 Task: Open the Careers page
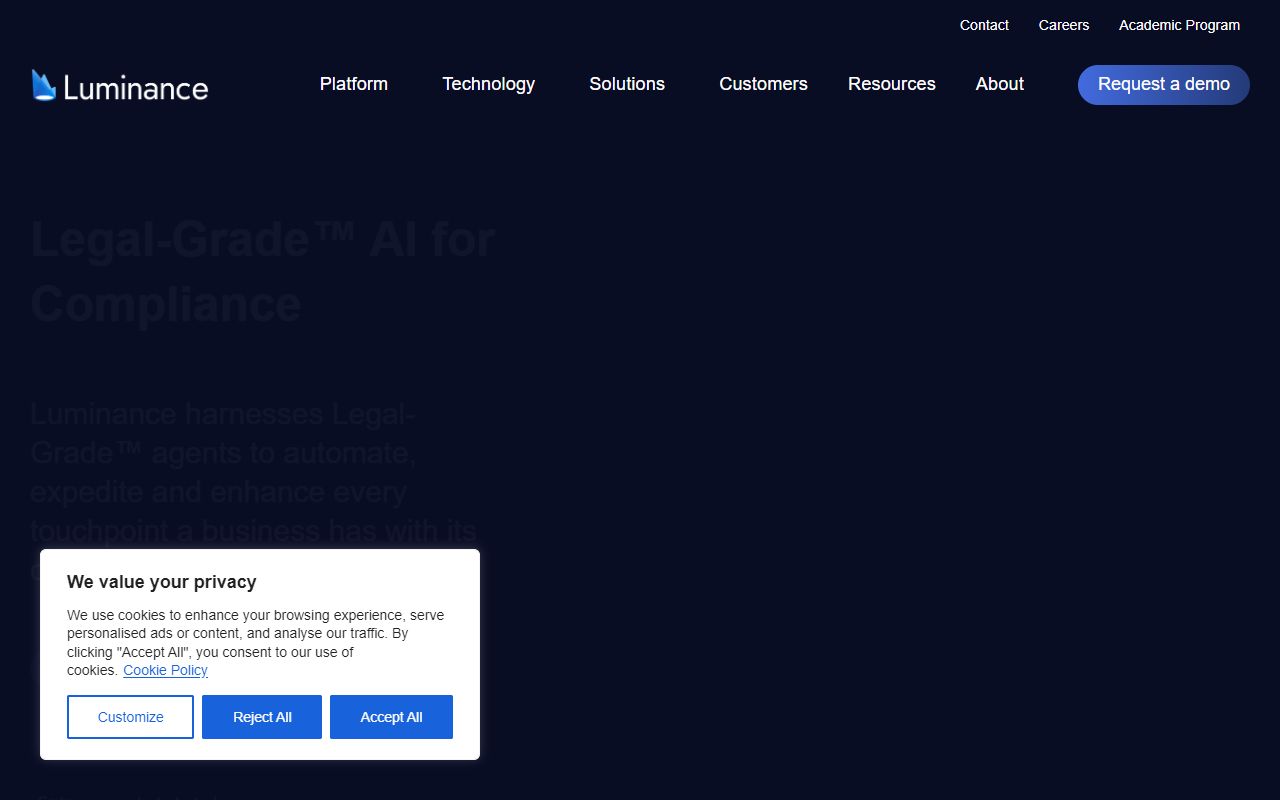1063,25
